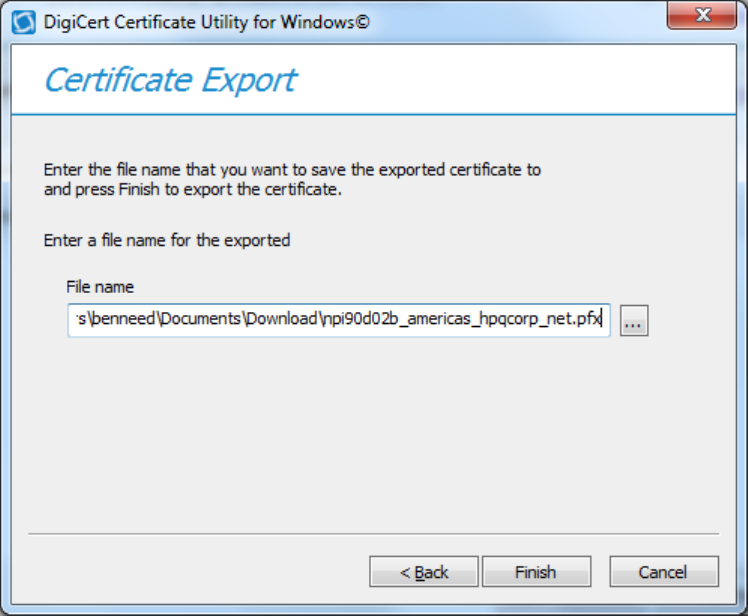The height and width of the screenshot is (616, 748).
Task: Open the file browse ellipsis button
Action: click(634, 321)
